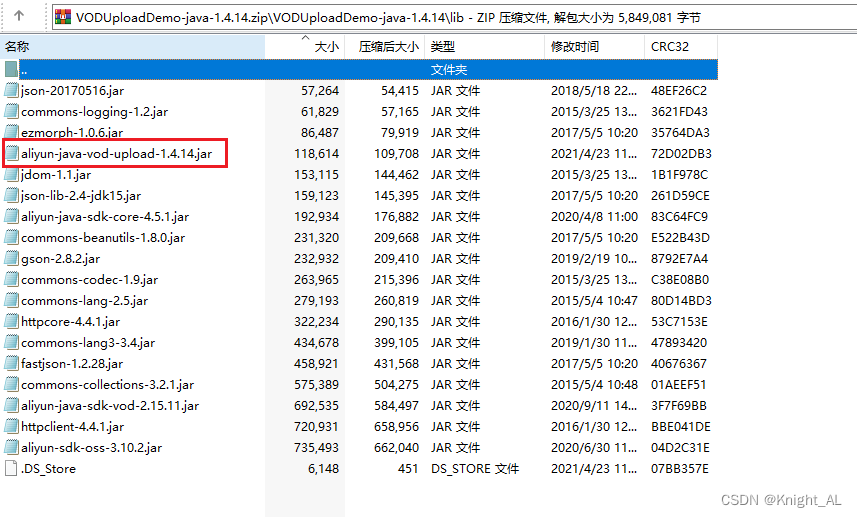Select httpclient-4.4.1.jar file icon
This screenshot has height=517, width=857.
11,426
